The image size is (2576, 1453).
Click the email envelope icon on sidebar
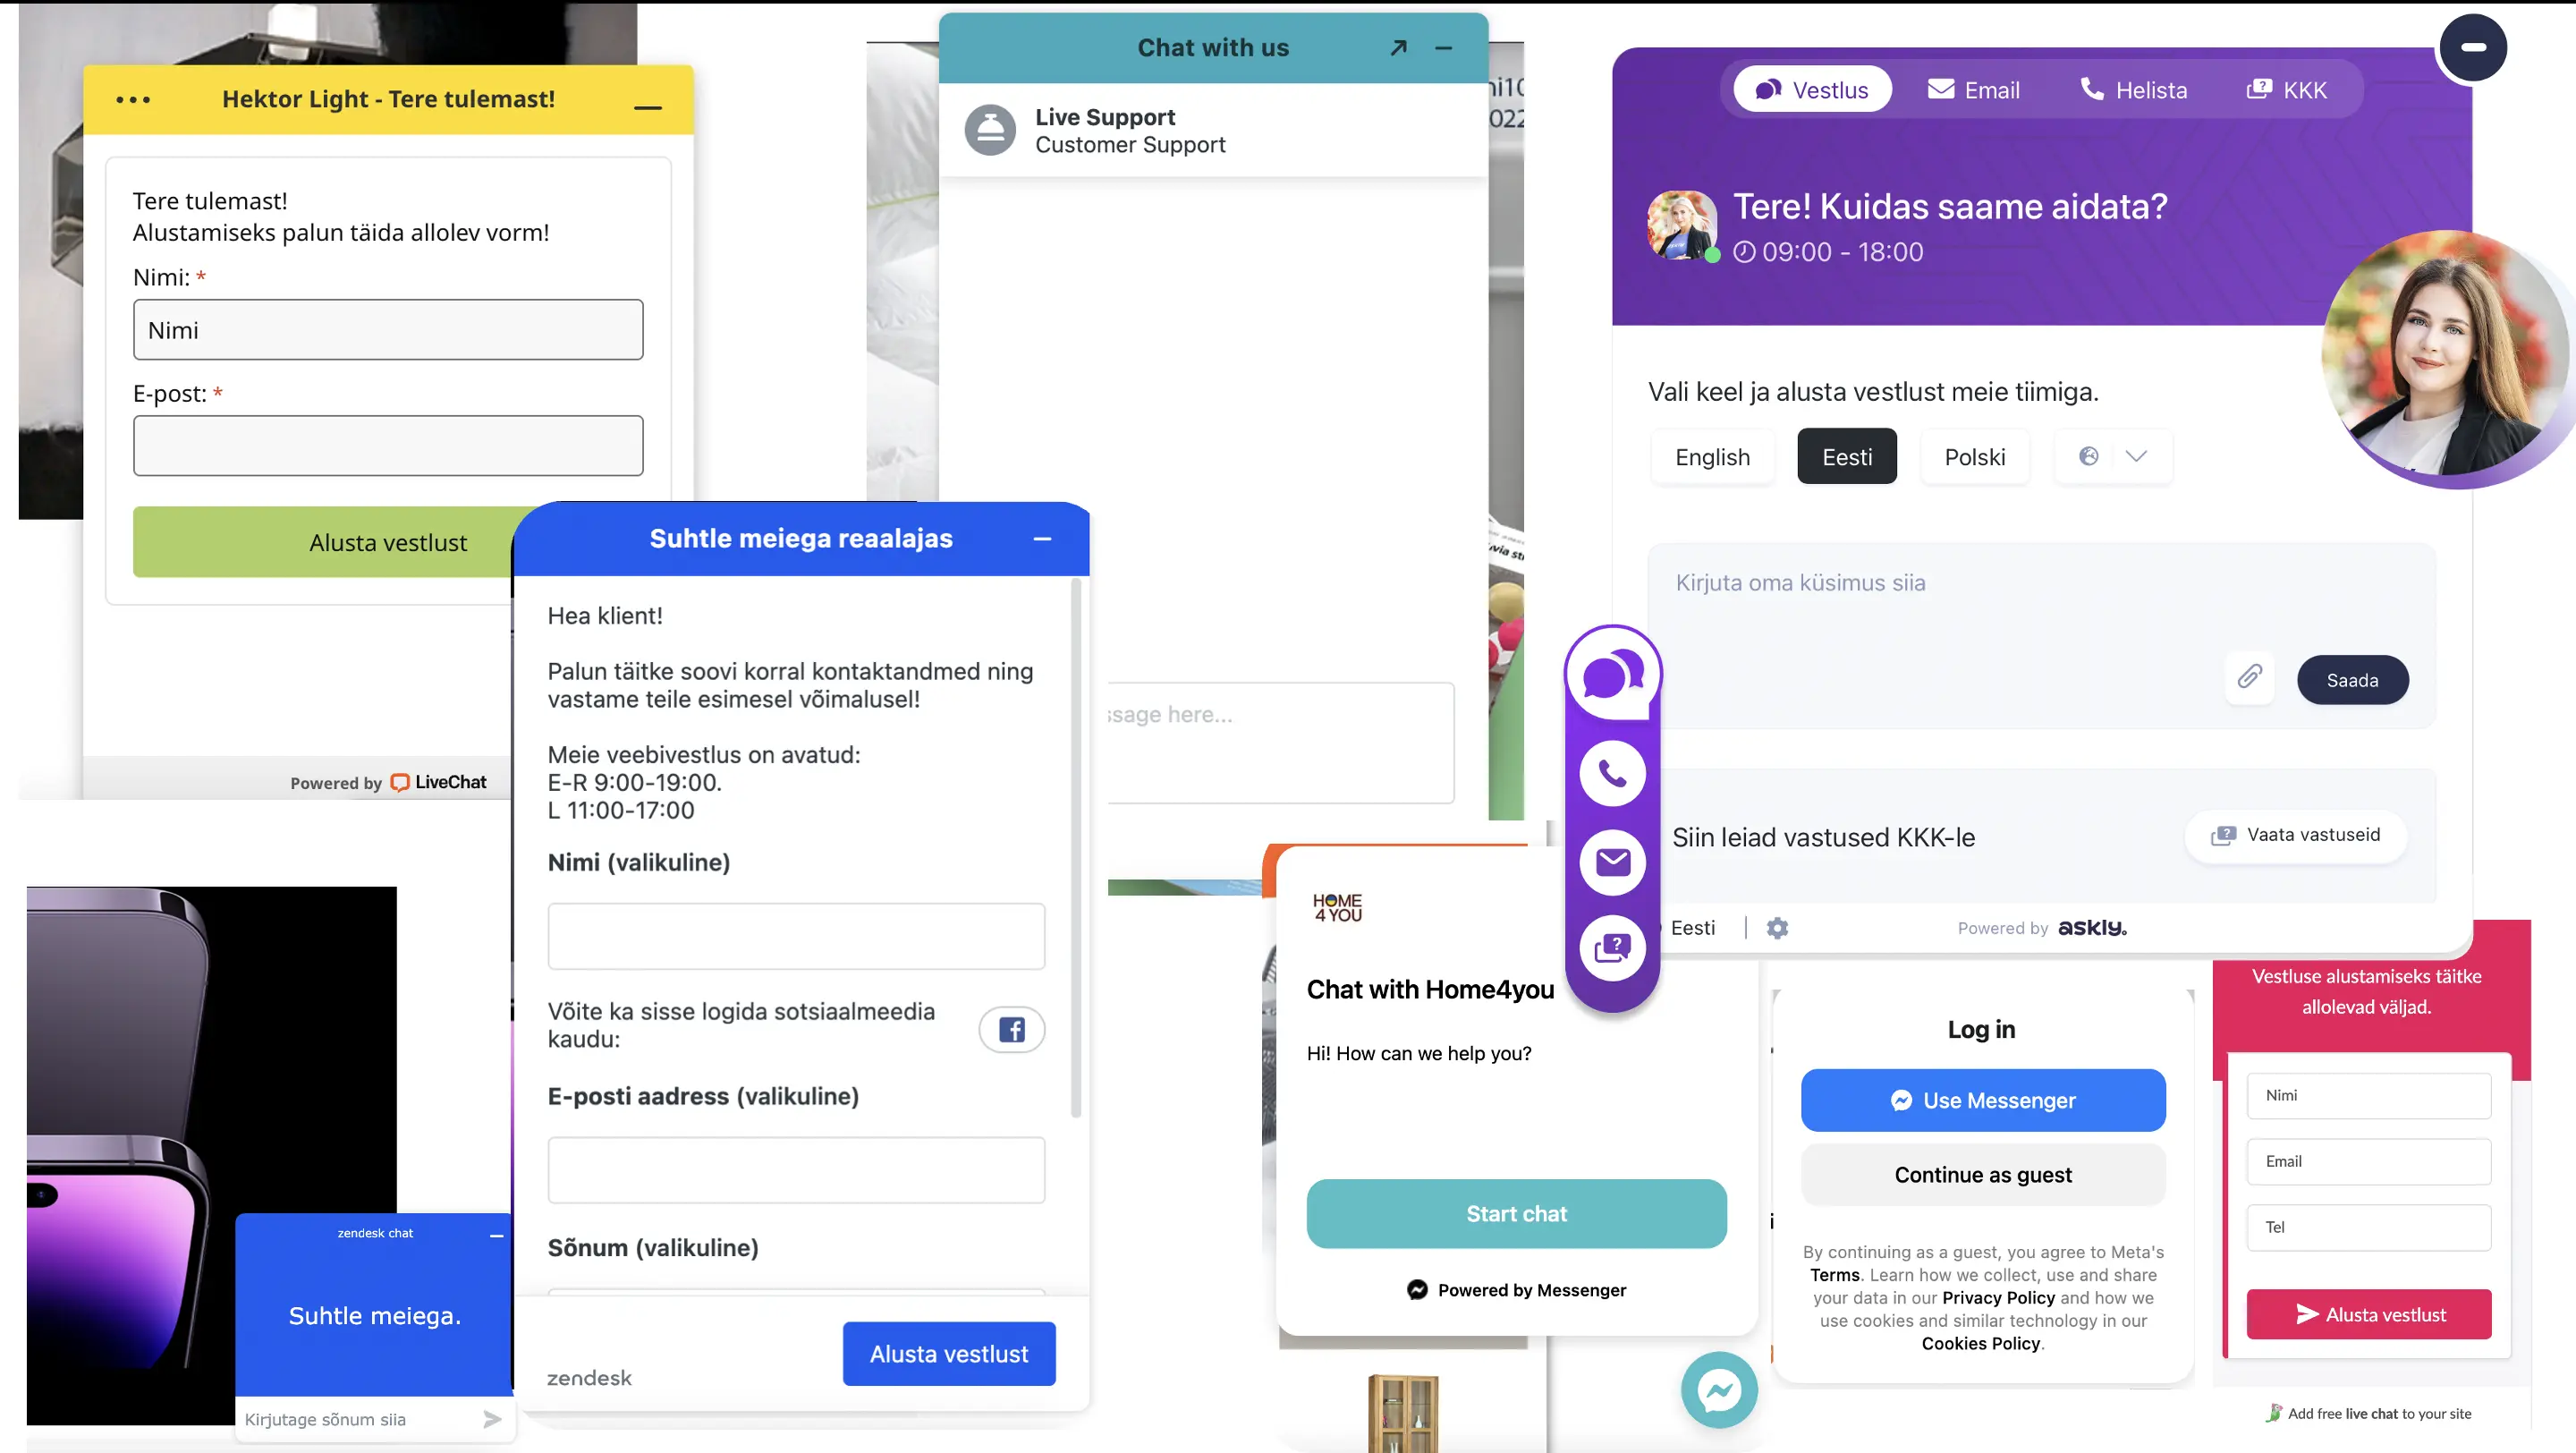click(x=1612, y=862)
